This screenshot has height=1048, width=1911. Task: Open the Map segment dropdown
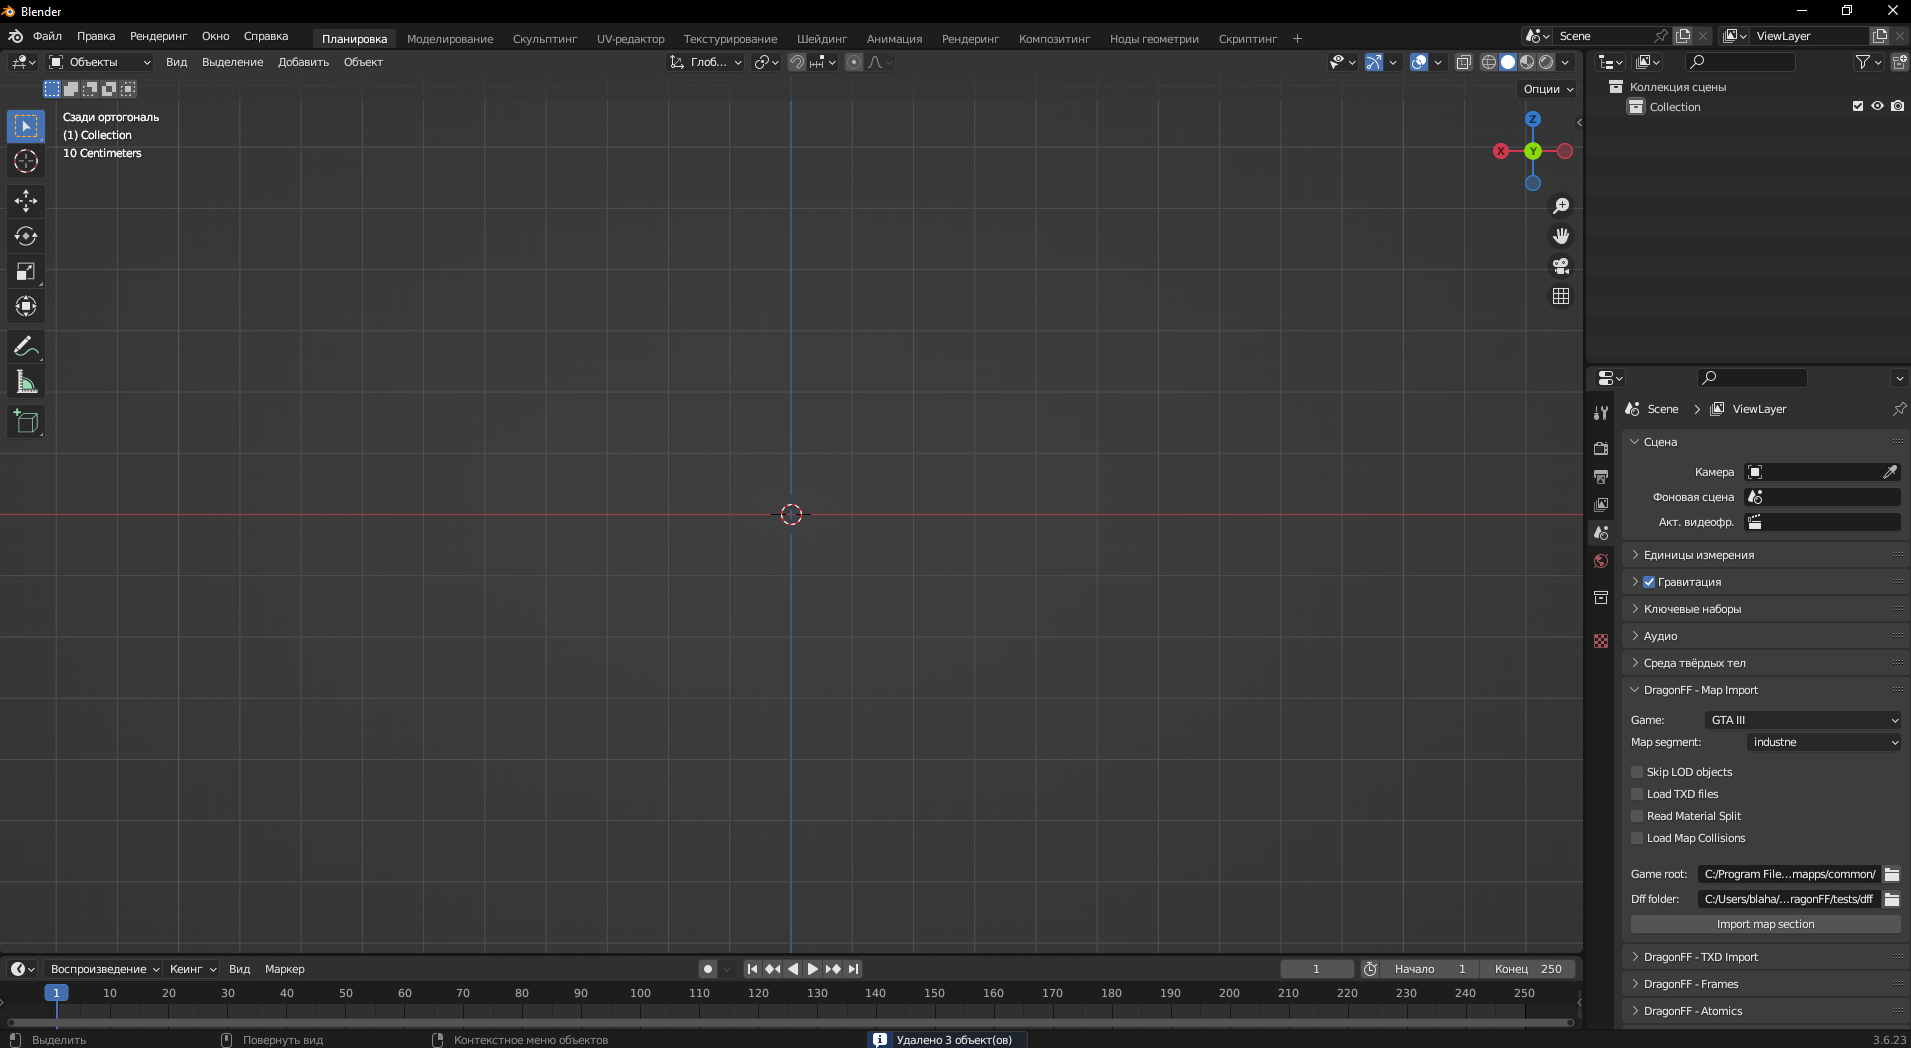1824,742
